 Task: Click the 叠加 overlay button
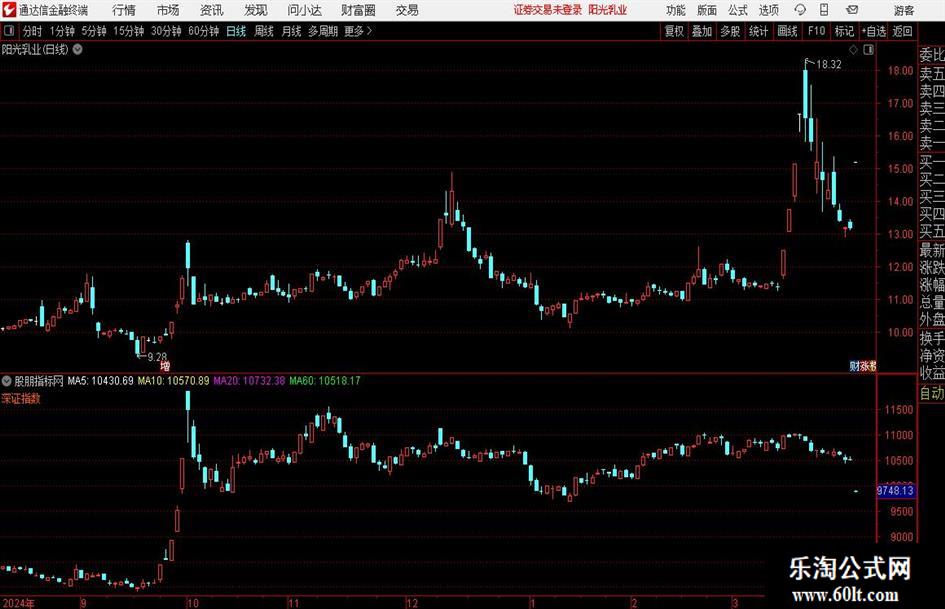click(702, 31)
